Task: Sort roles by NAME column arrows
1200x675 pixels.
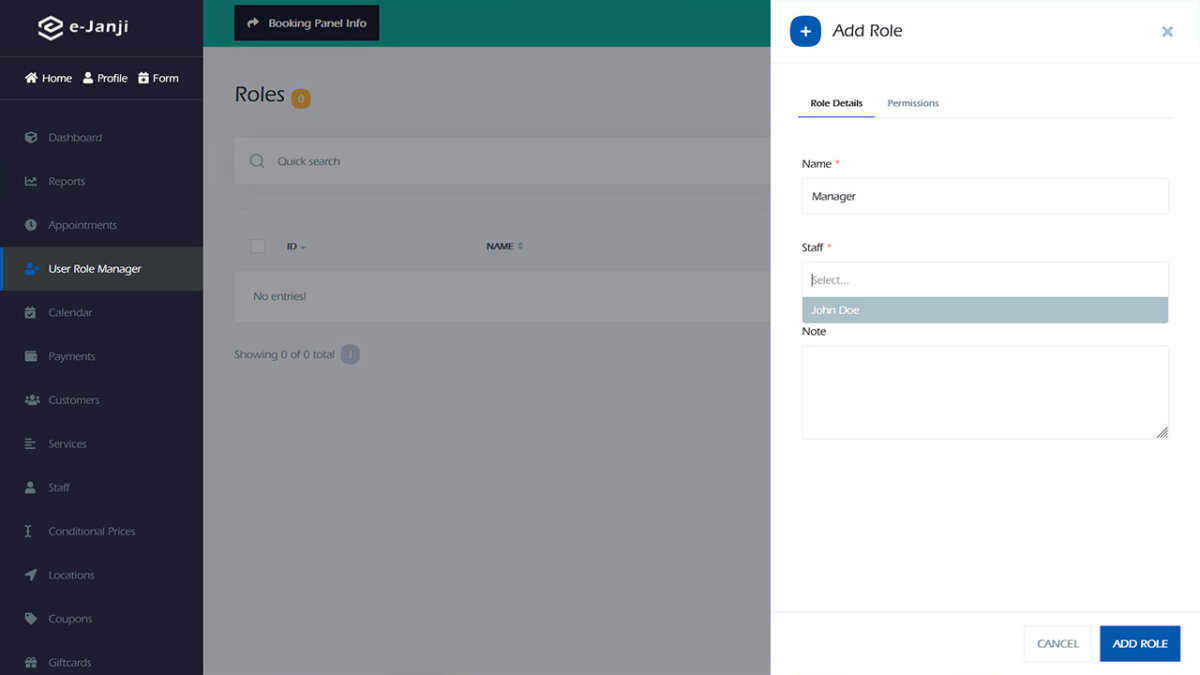Action: 520,246
